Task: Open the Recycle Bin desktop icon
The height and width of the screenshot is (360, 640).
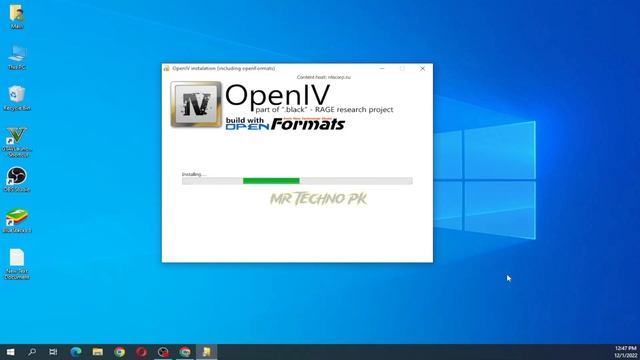Action: [x=17, y=98]
